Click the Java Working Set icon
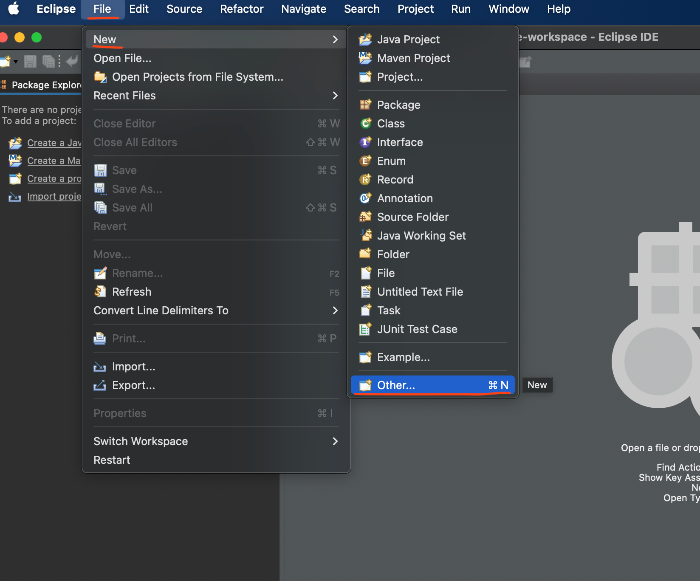The height and width of the screenshot is (581, 700). click(x=366, y=235)
